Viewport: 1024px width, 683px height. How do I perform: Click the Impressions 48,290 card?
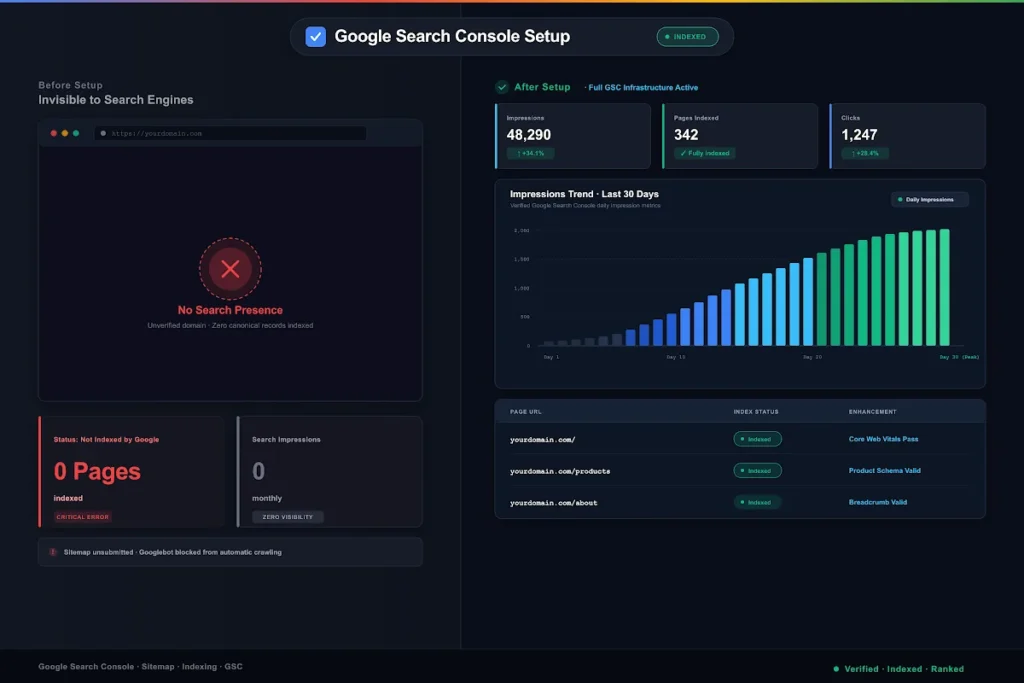click(x=573, y=136)
